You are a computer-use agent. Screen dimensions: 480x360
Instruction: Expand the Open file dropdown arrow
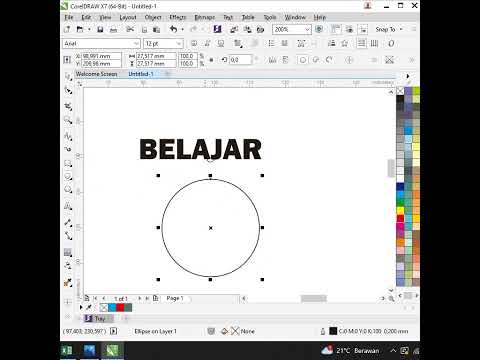pyautogui.click(x=89, y=29)
